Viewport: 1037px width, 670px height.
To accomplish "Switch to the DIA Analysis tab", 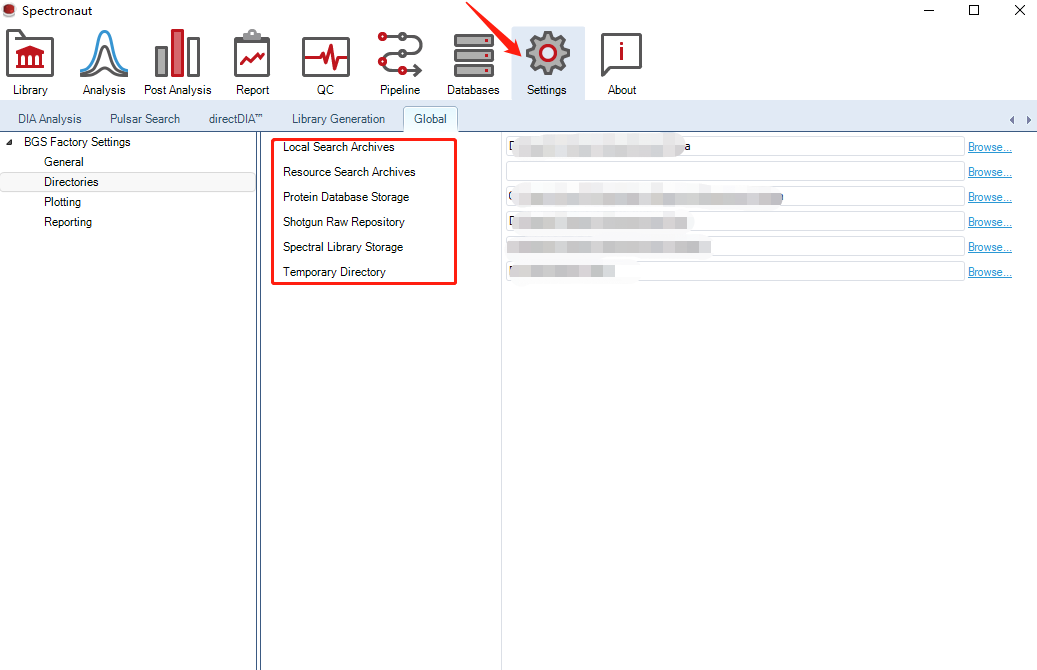I will tap(50, 119).
